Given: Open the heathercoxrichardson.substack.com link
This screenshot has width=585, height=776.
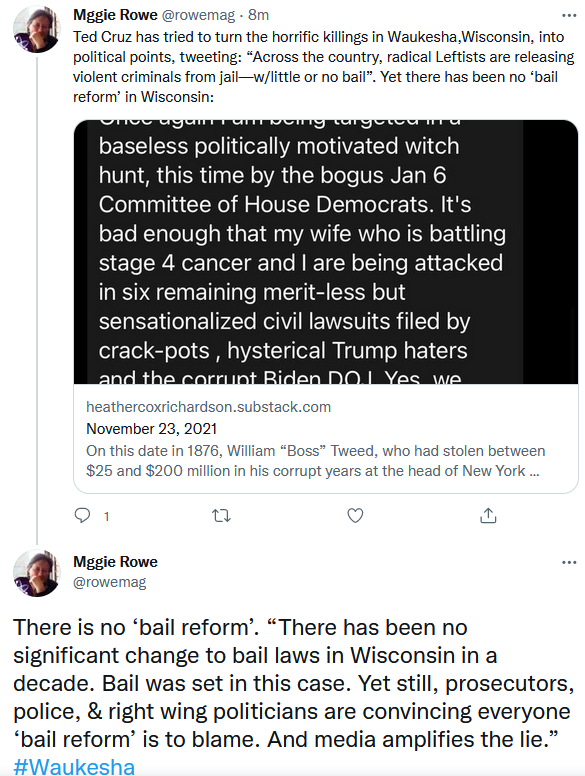Looking at the screenshot, I should pos(208,407).
